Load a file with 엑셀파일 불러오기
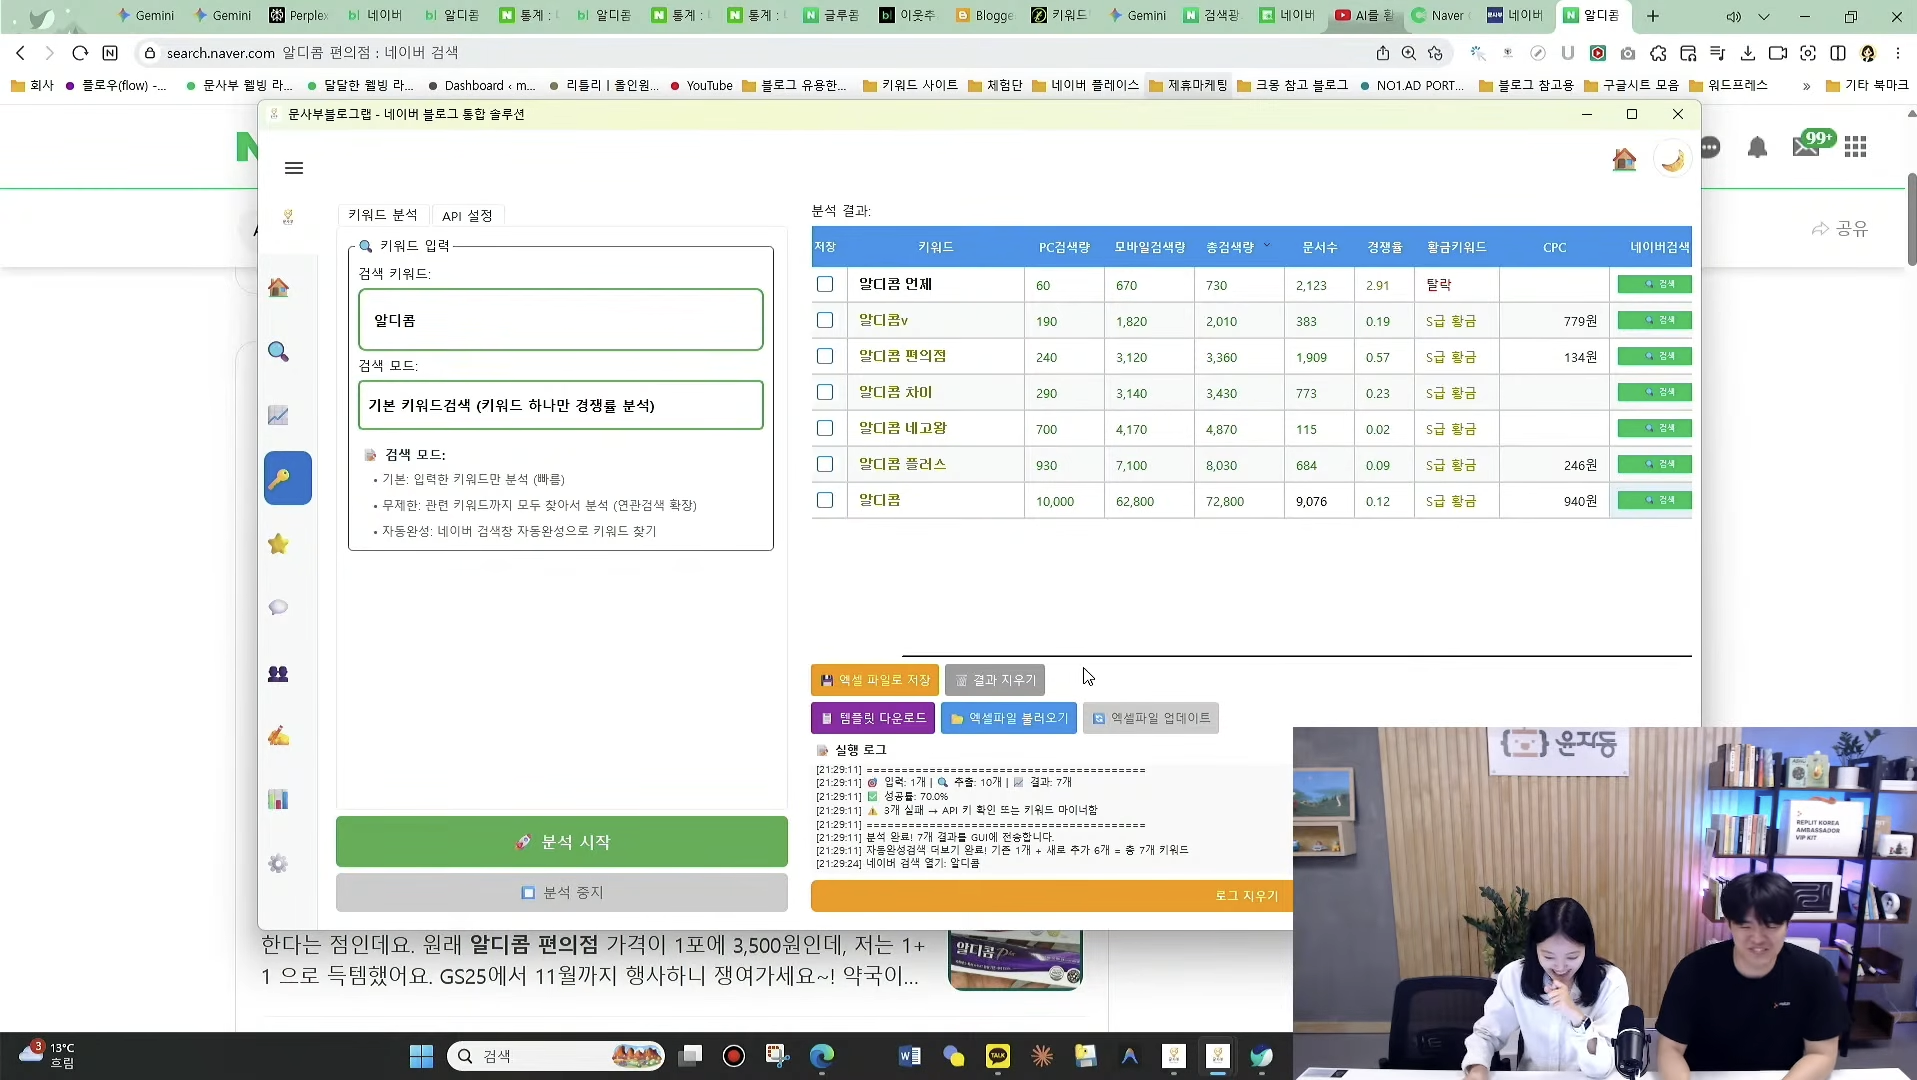This screenshot has width=1917, height=1080. 1008,718
